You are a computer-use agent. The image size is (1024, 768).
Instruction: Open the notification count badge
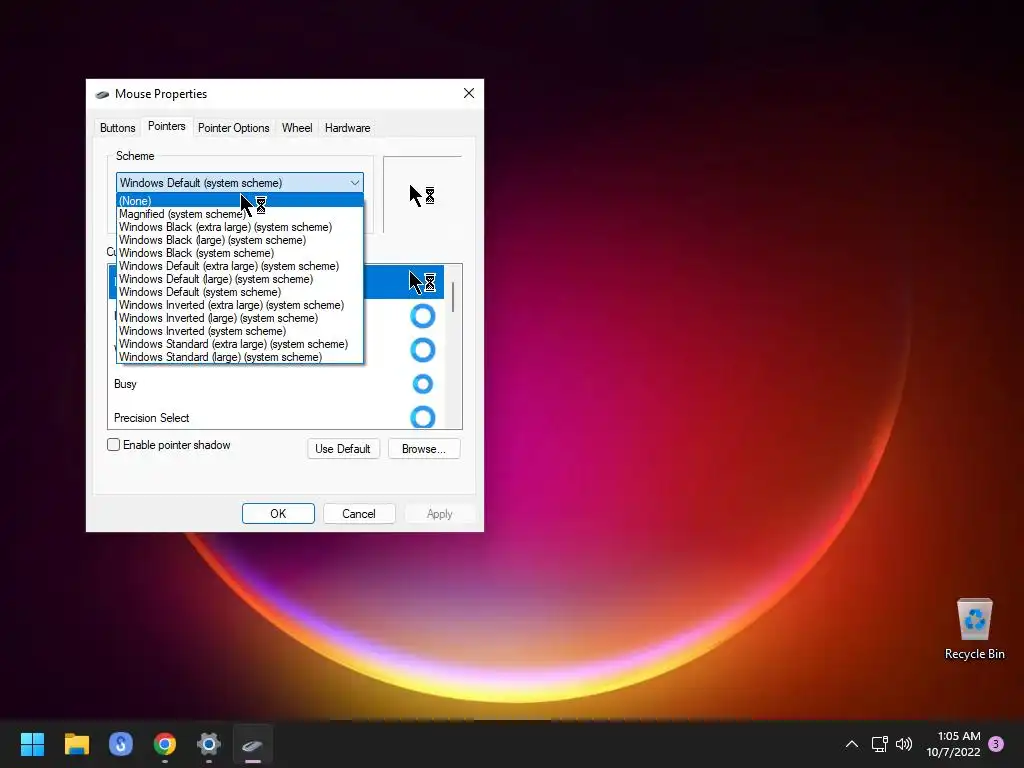point(996,744)
